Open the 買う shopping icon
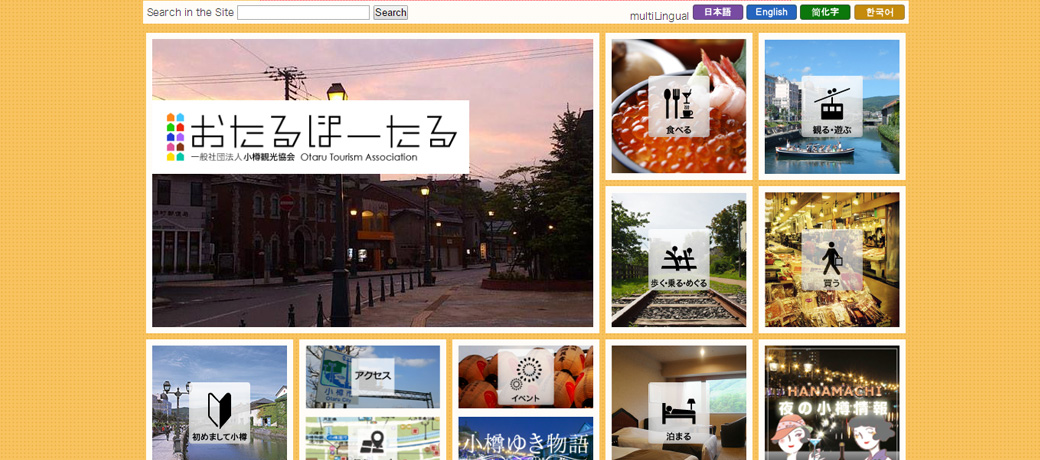This screenshot has width=1040, height=460. click(x=832, y=260)
